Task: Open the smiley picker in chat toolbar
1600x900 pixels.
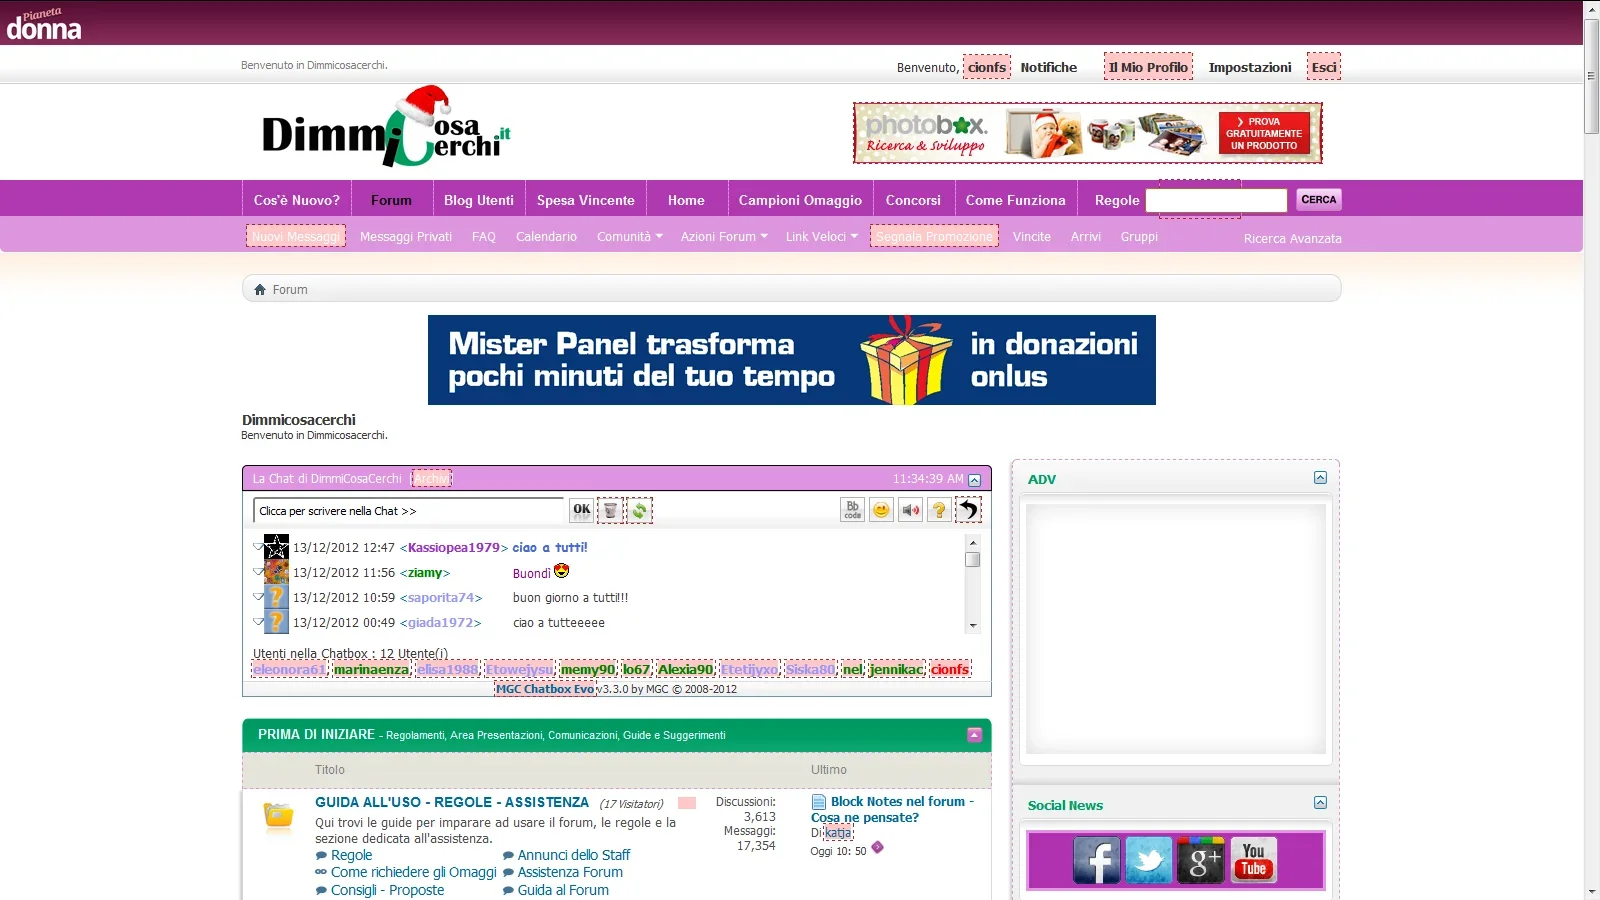Action: [x=881, y=510]
